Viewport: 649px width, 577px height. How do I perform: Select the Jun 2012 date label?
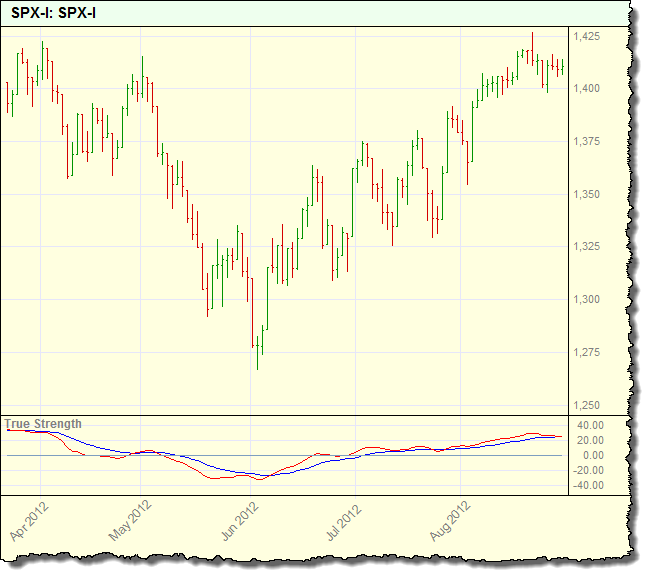pos(239,521)
